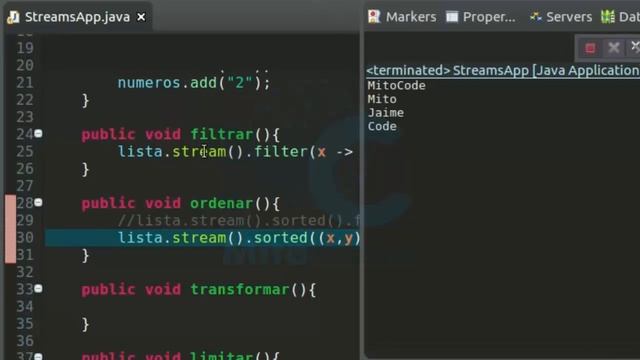The image size is (640, 360).
Task: Place cursor on 'limitar' method name
Action: coord(222,356)
